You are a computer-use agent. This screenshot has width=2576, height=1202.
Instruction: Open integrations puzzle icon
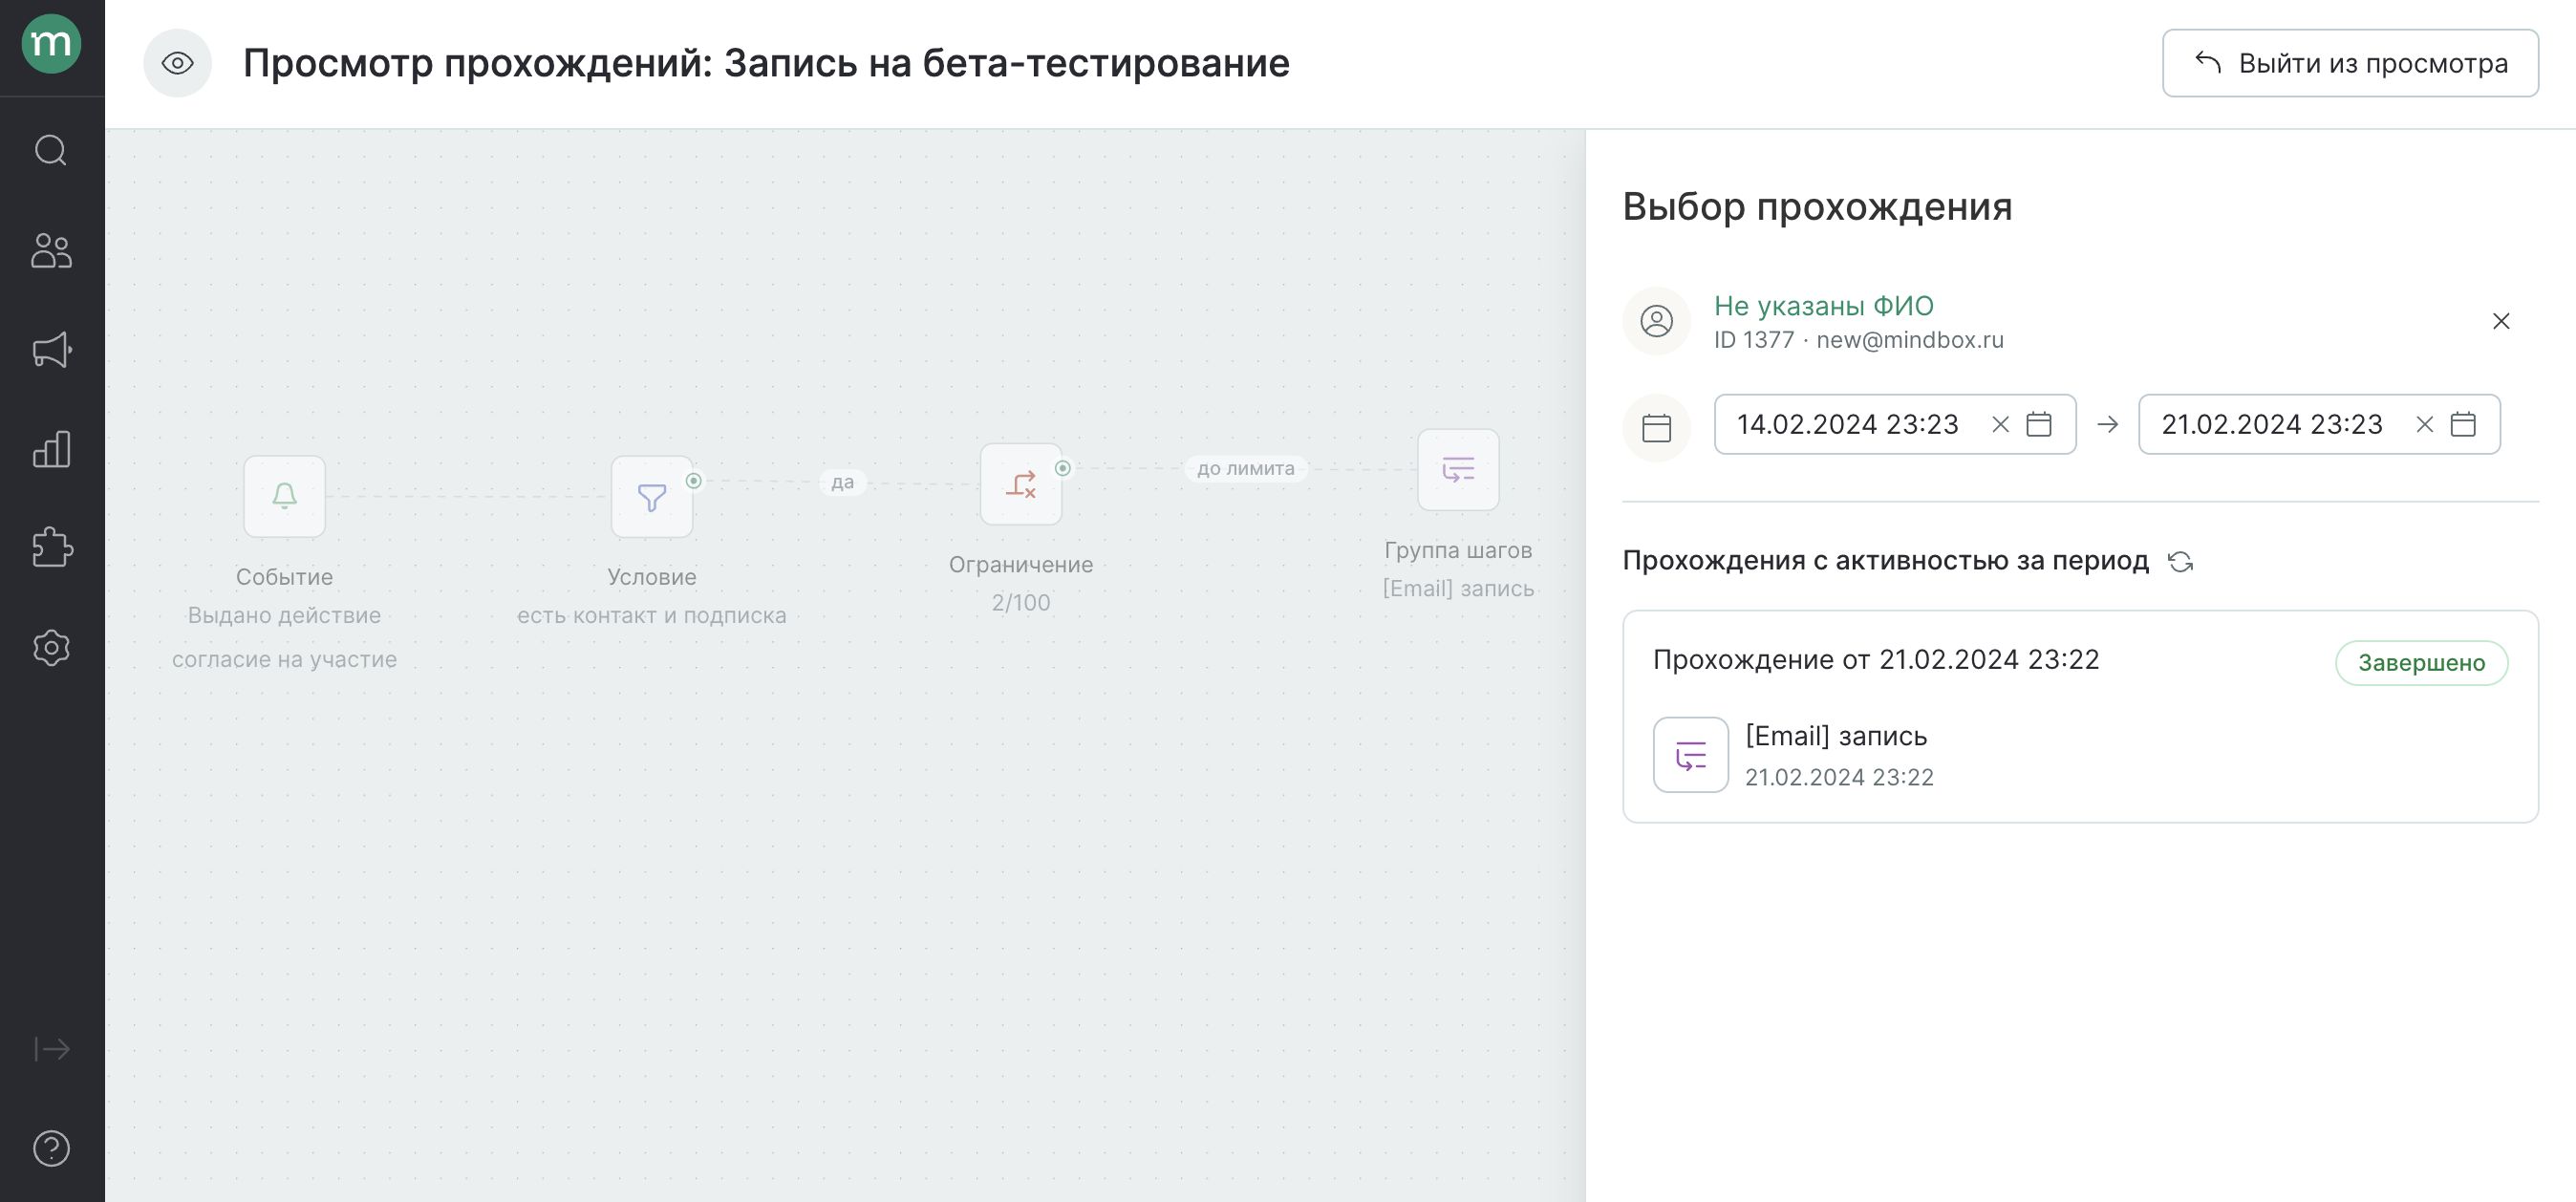click(x=51, y=548)
